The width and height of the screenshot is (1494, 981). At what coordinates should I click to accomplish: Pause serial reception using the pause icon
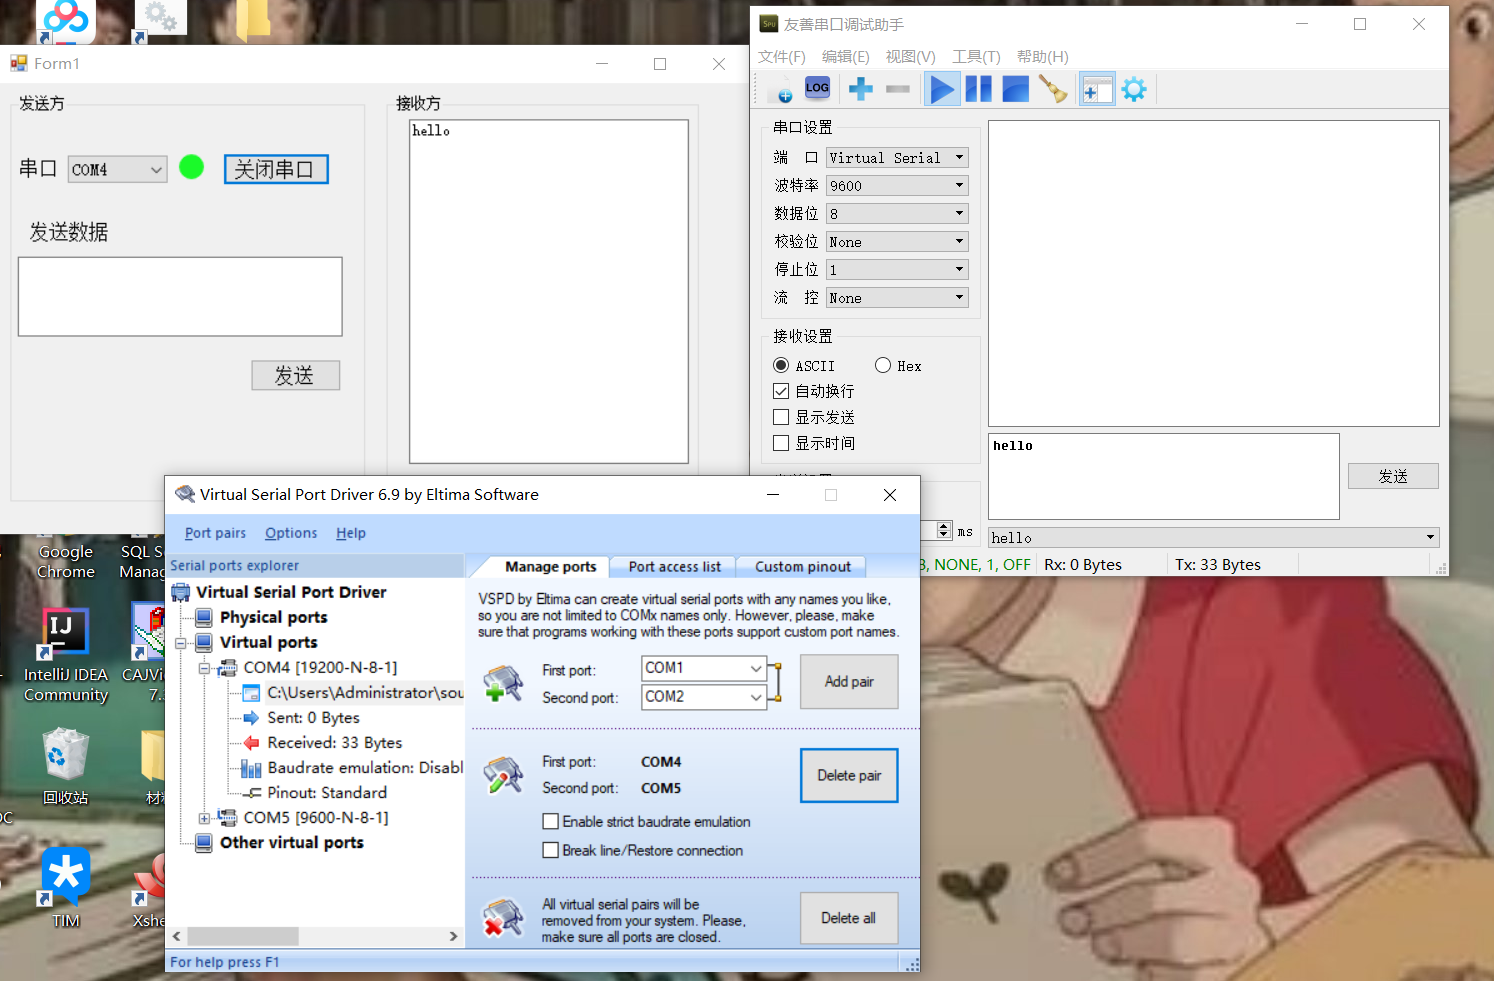tap(978, 88)
